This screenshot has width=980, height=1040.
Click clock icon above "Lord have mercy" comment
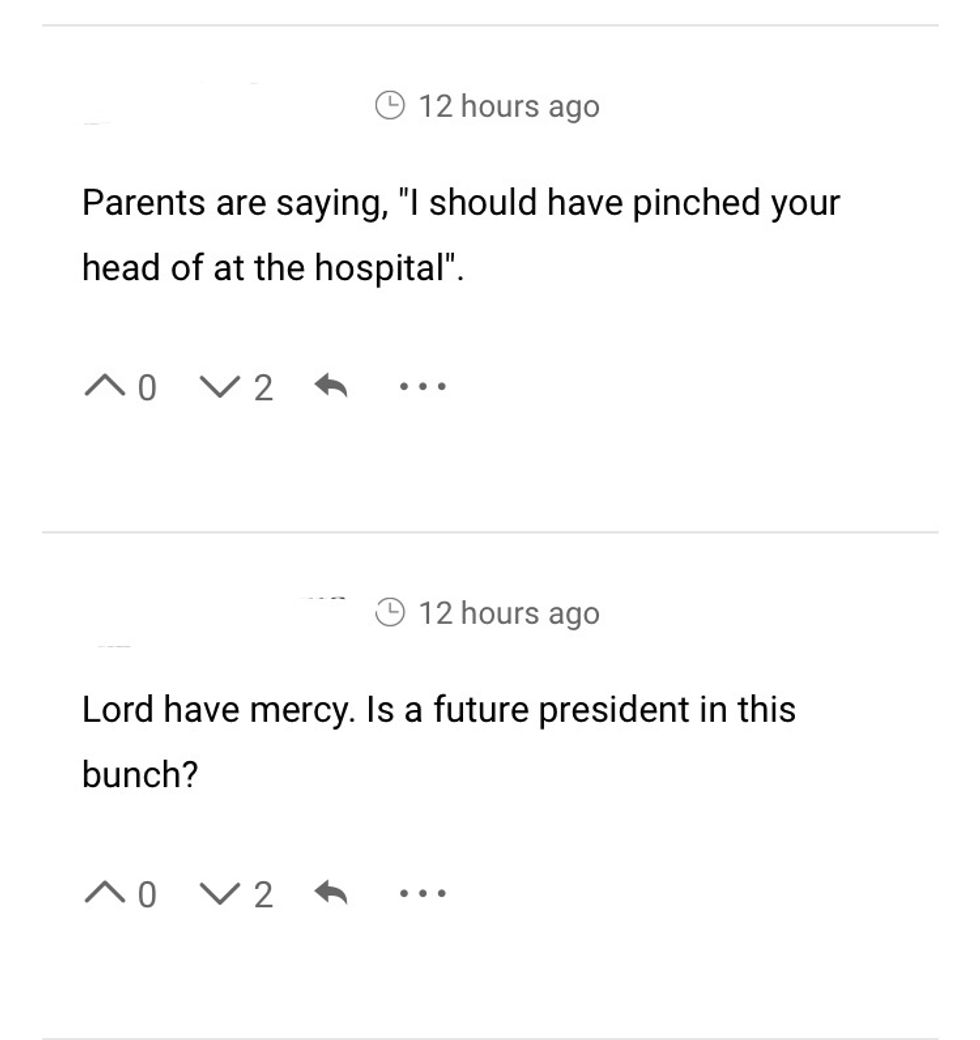coord(390,612)
